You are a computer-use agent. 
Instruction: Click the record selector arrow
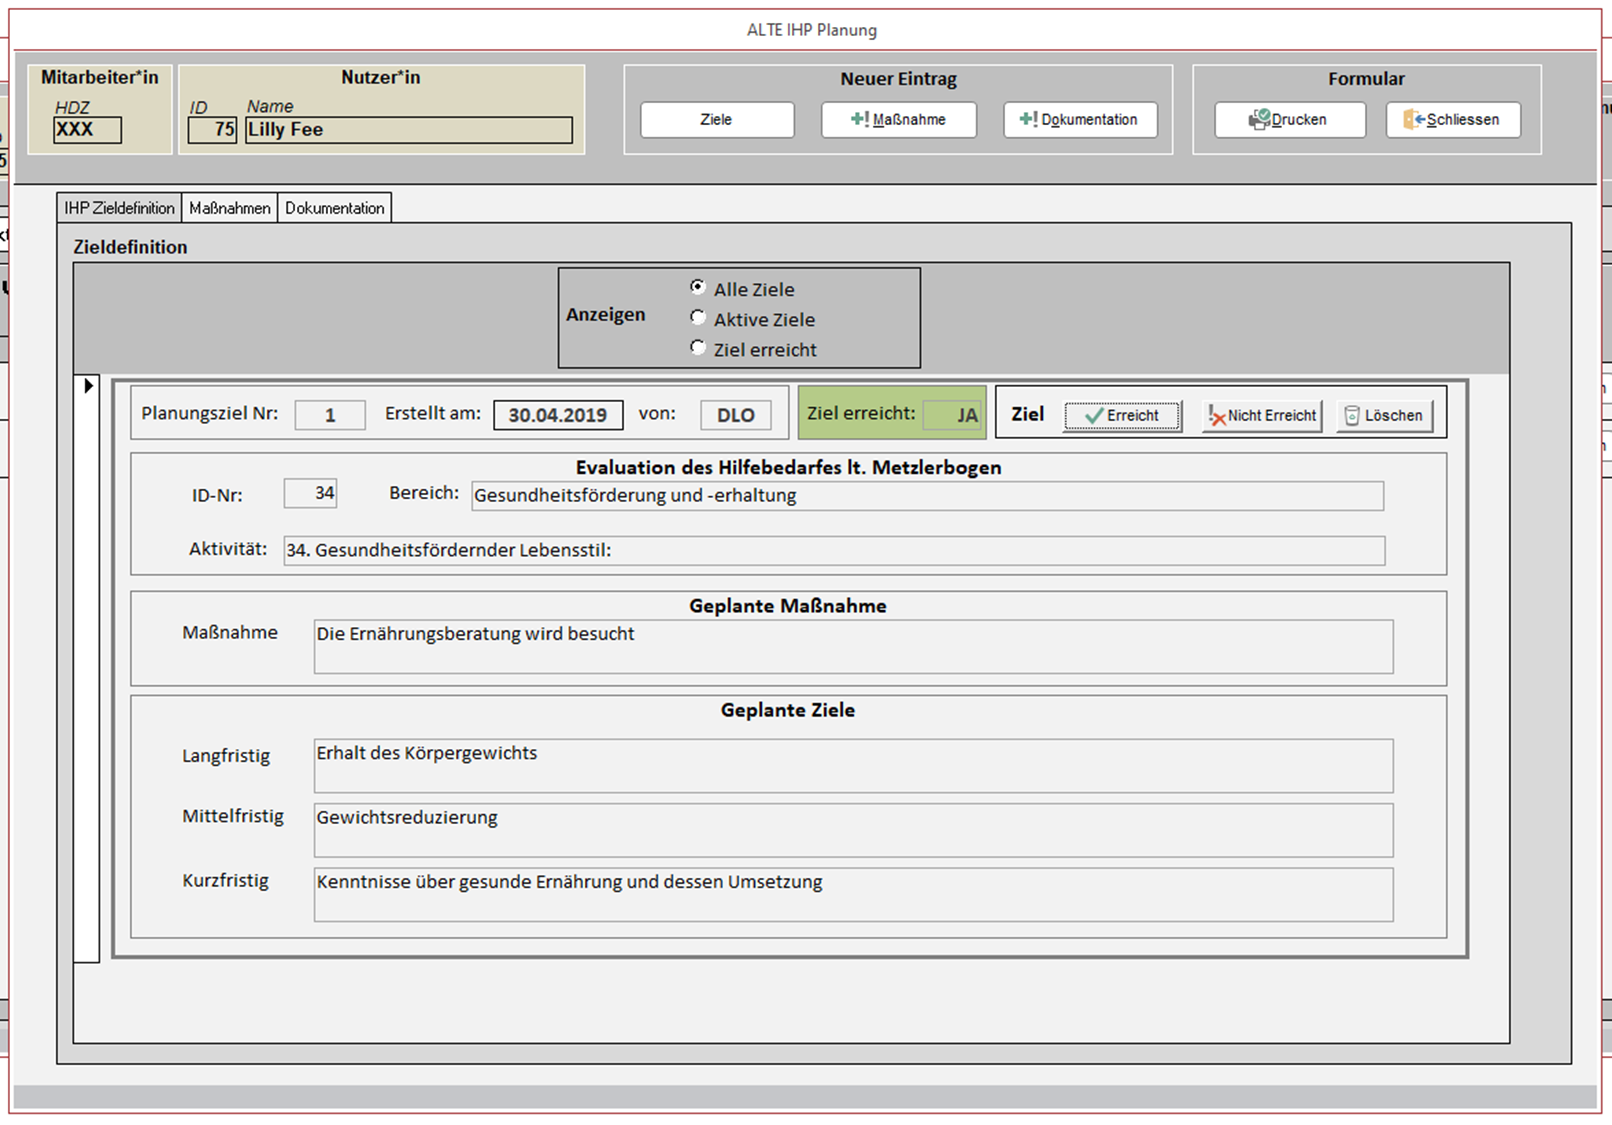coord(88,386)
